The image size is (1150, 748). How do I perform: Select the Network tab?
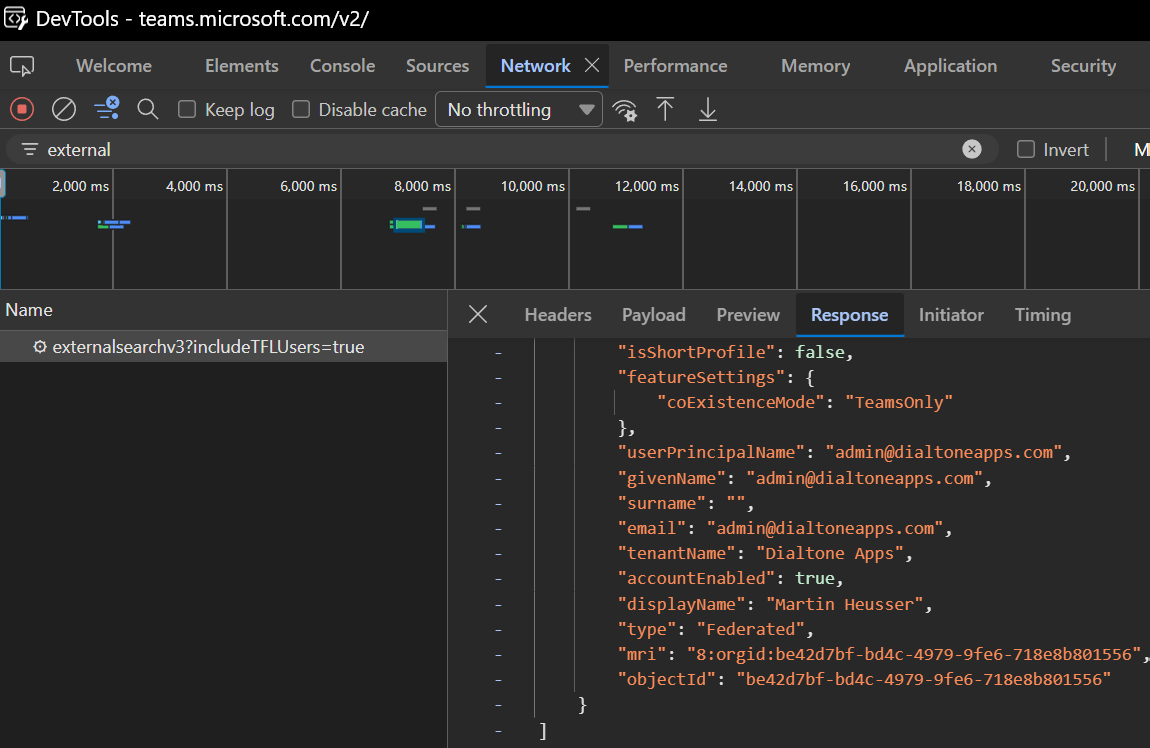pyautogui.click(x=535, y=66)
